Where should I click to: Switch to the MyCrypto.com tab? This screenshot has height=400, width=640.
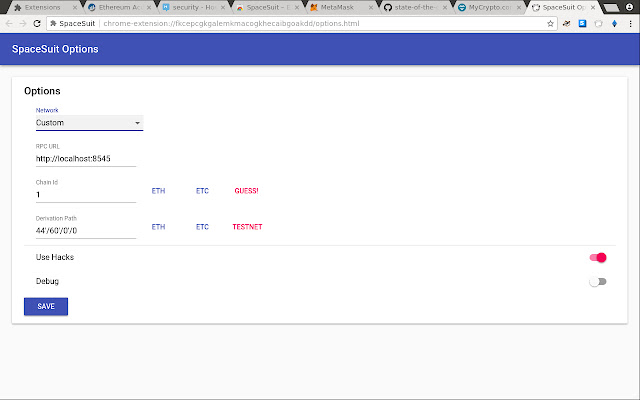[489, 7]
